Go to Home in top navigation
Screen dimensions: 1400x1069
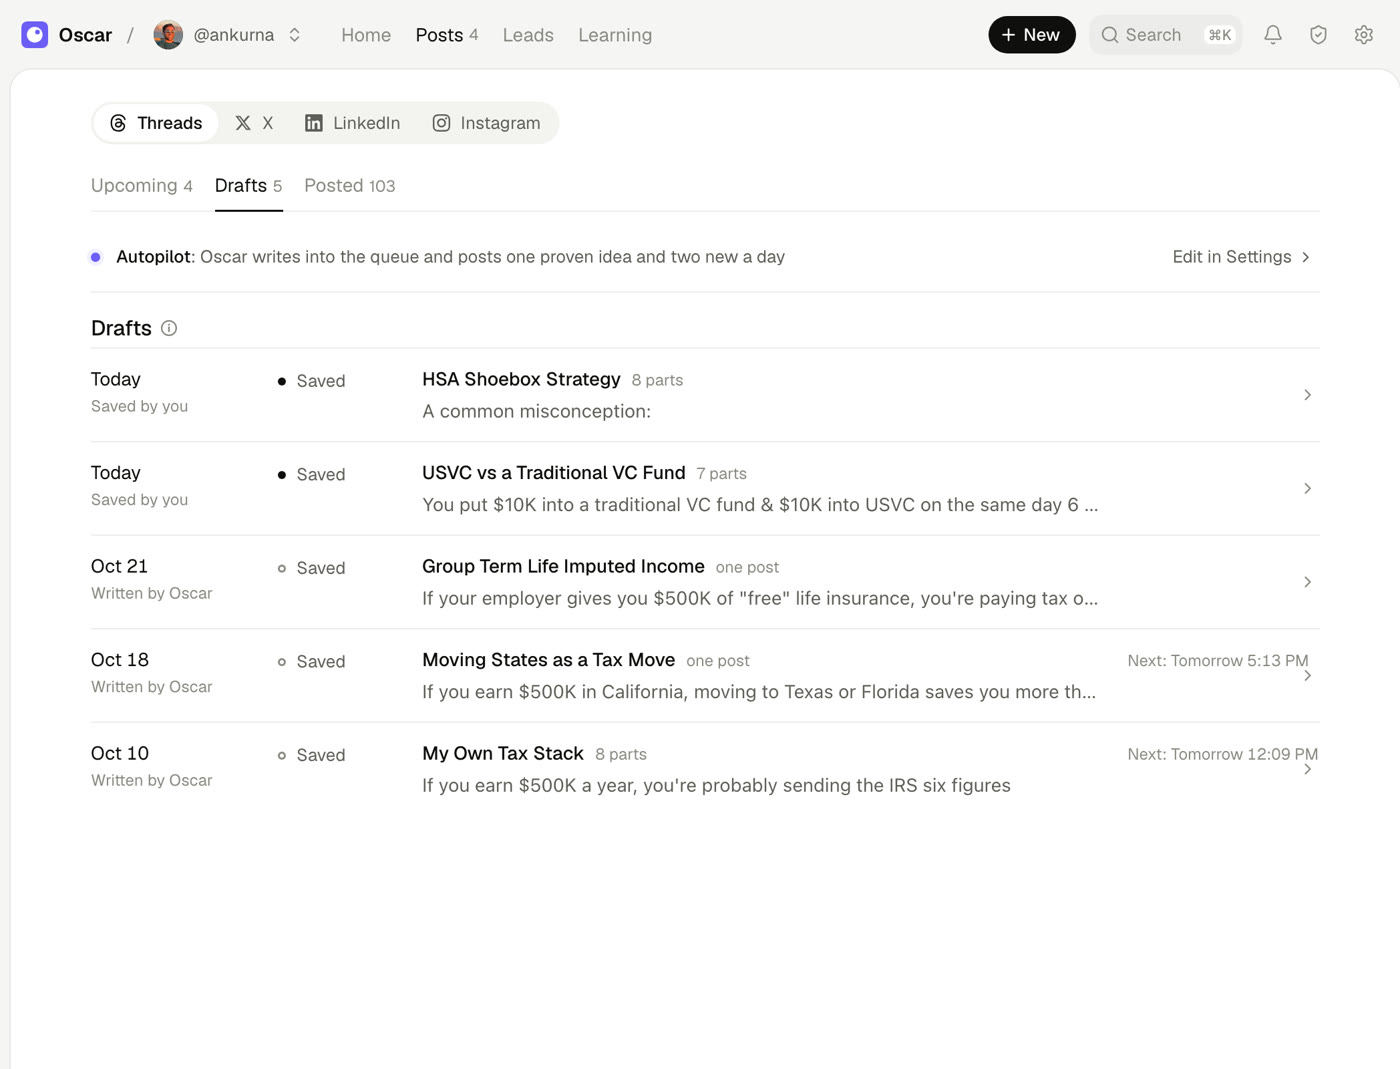(366, 35)
